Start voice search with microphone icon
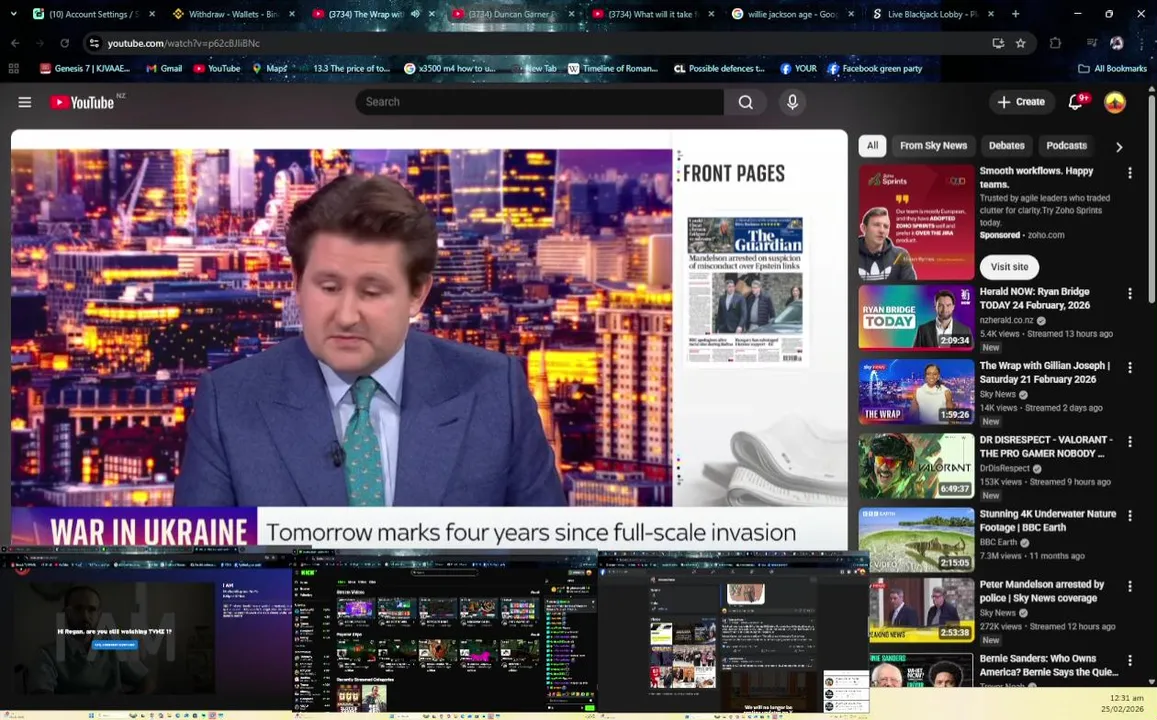Viewport: 1157px width, 720px height. click(x=792, y=102)
